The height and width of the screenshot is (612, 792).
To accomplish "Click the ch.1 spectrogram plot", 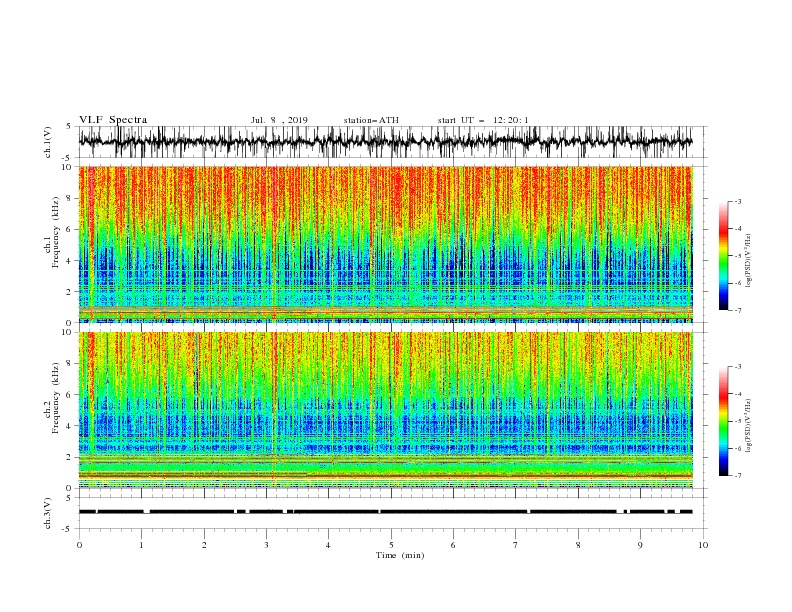I will point(386,244).
